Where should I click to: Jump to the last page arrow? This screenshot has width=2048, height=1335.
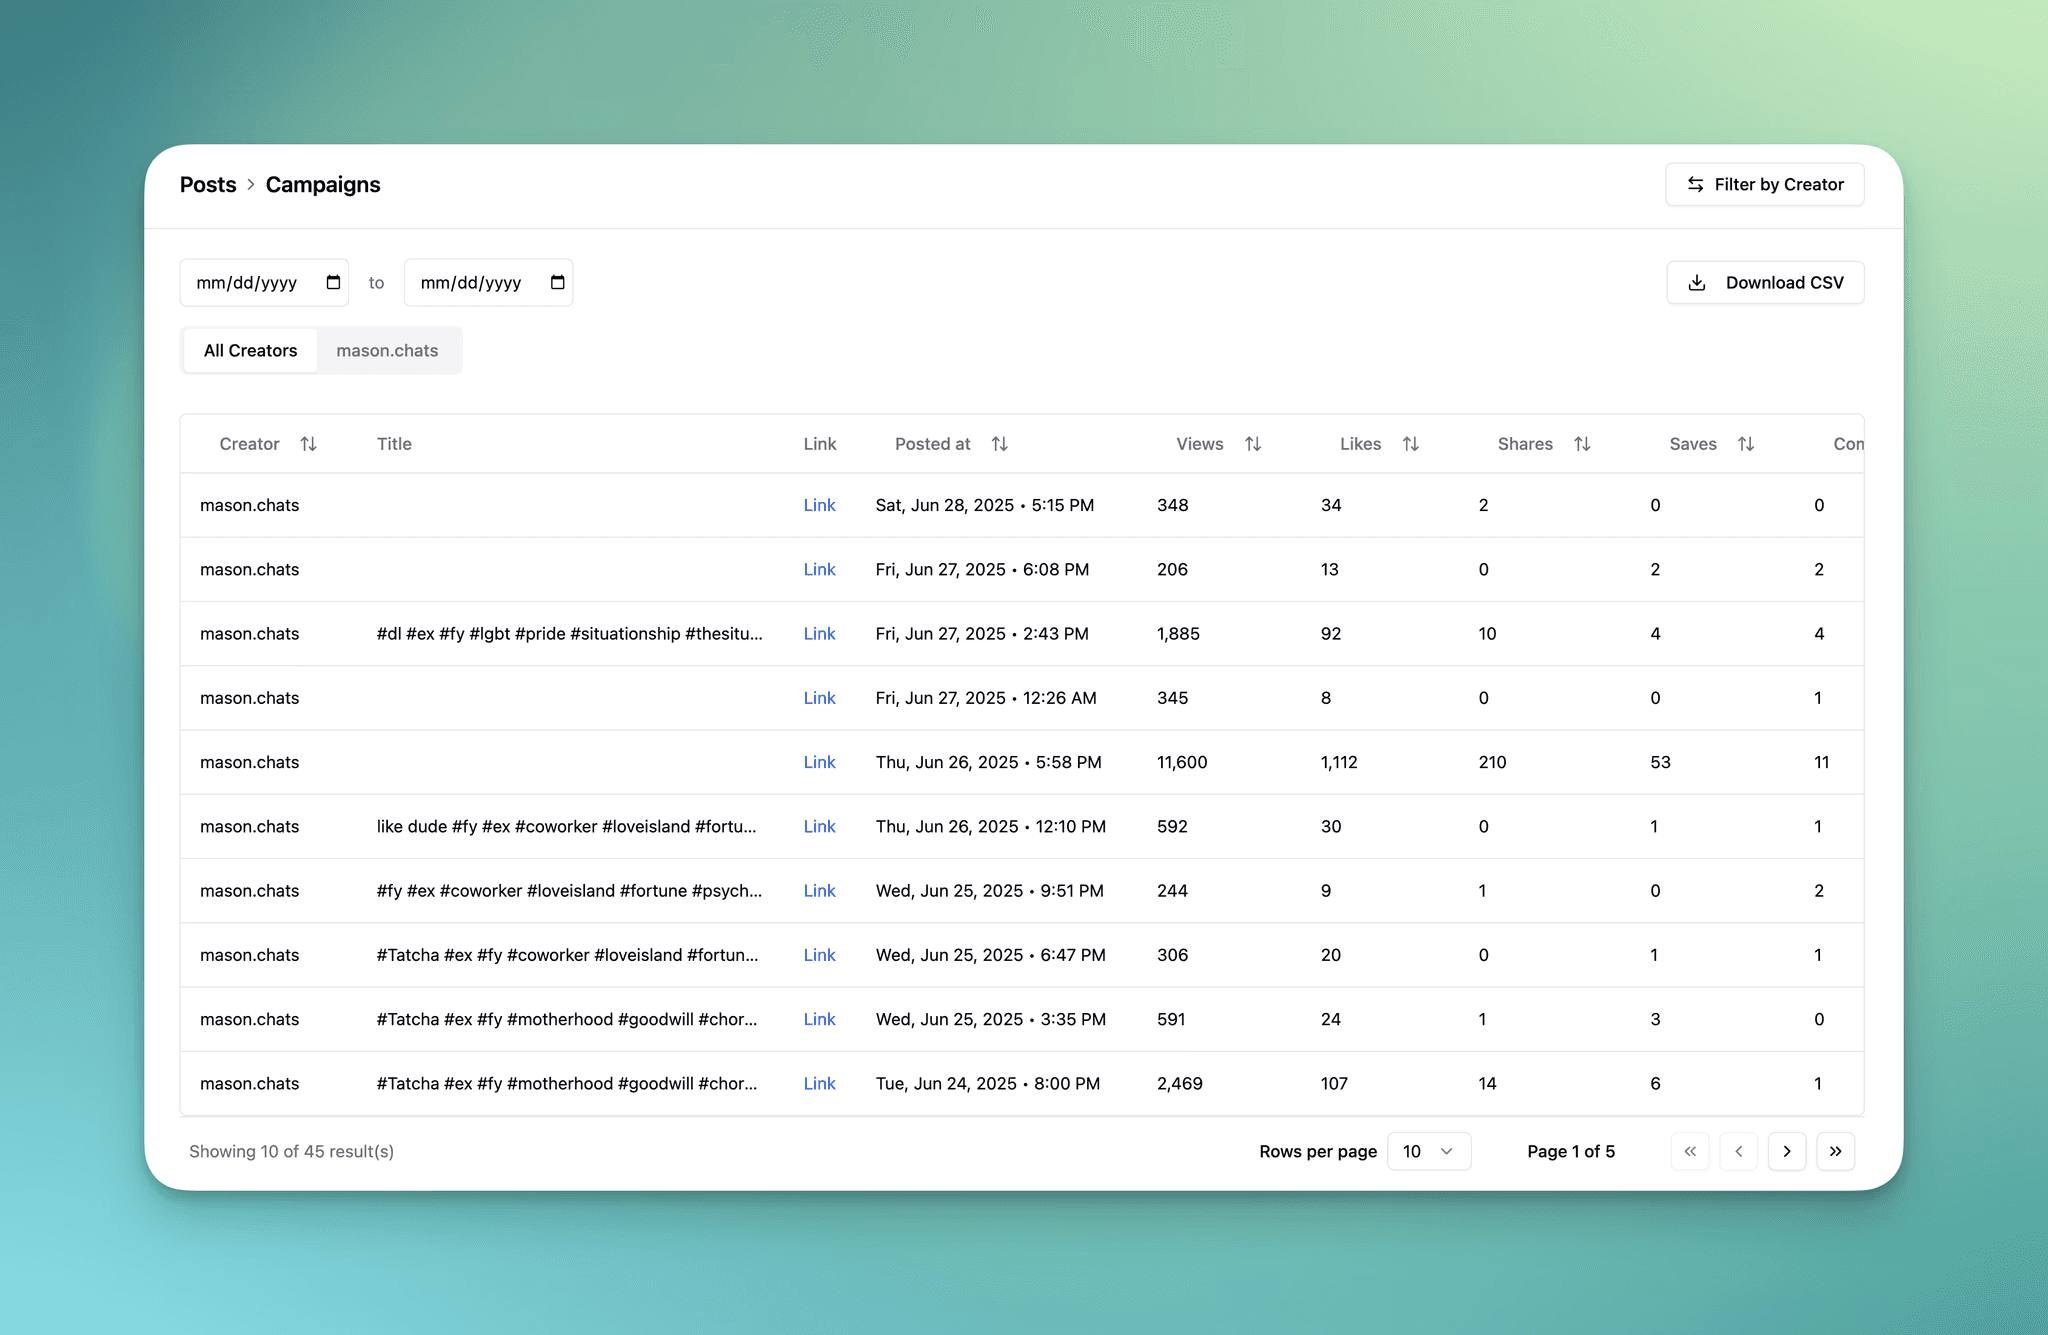tap(1835, 1151)
